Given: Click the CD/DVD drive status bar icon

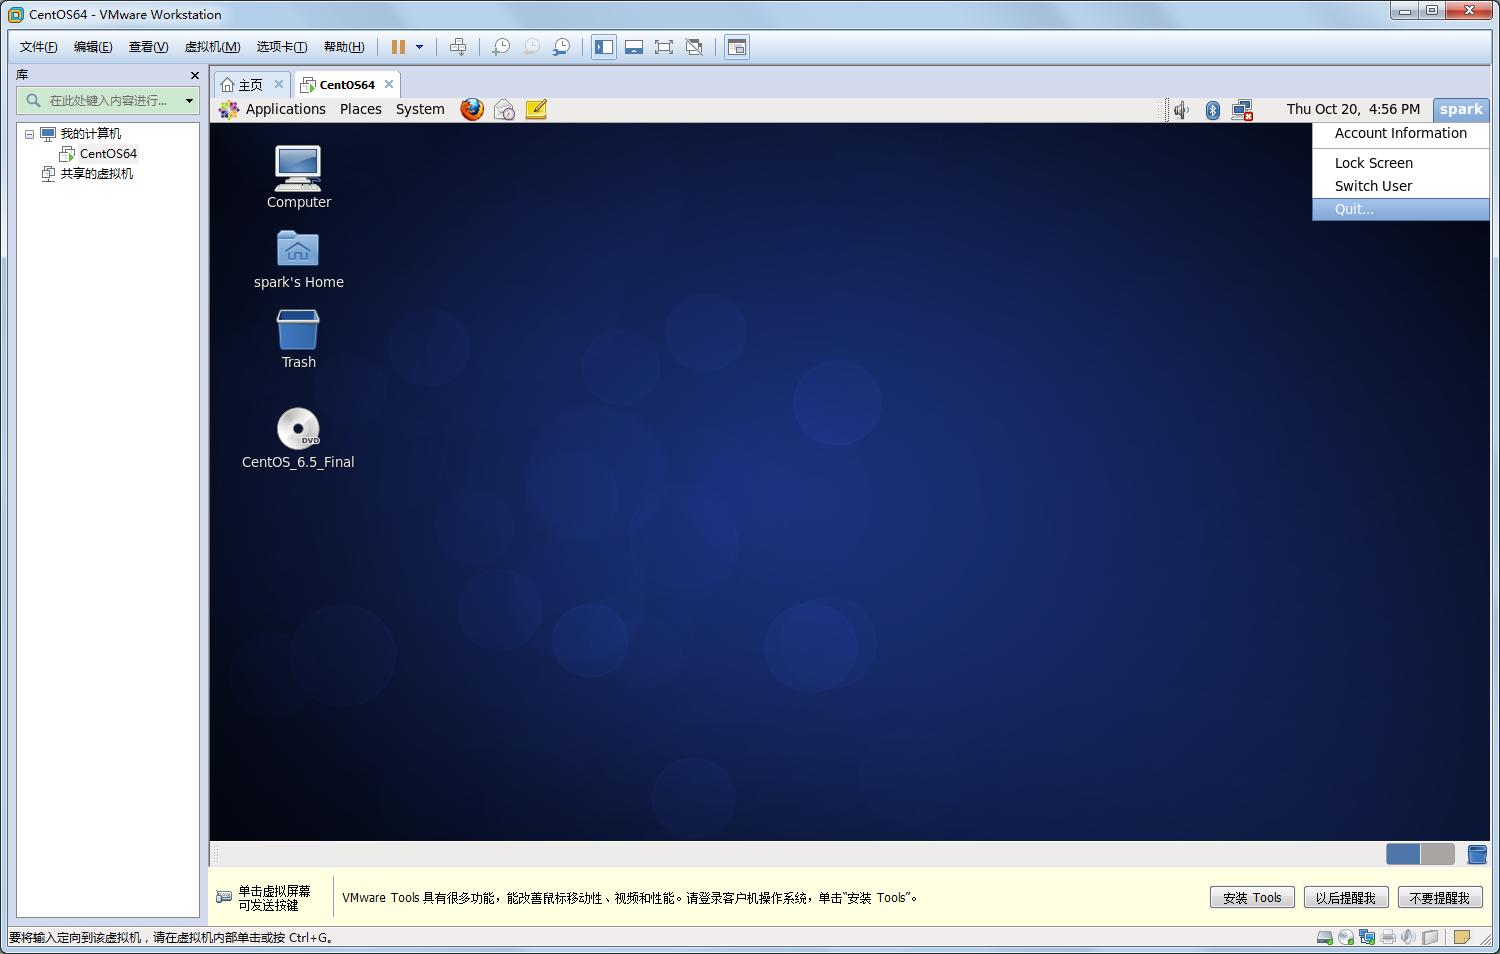Looking at the screenshot, I should coord(1346,938).
